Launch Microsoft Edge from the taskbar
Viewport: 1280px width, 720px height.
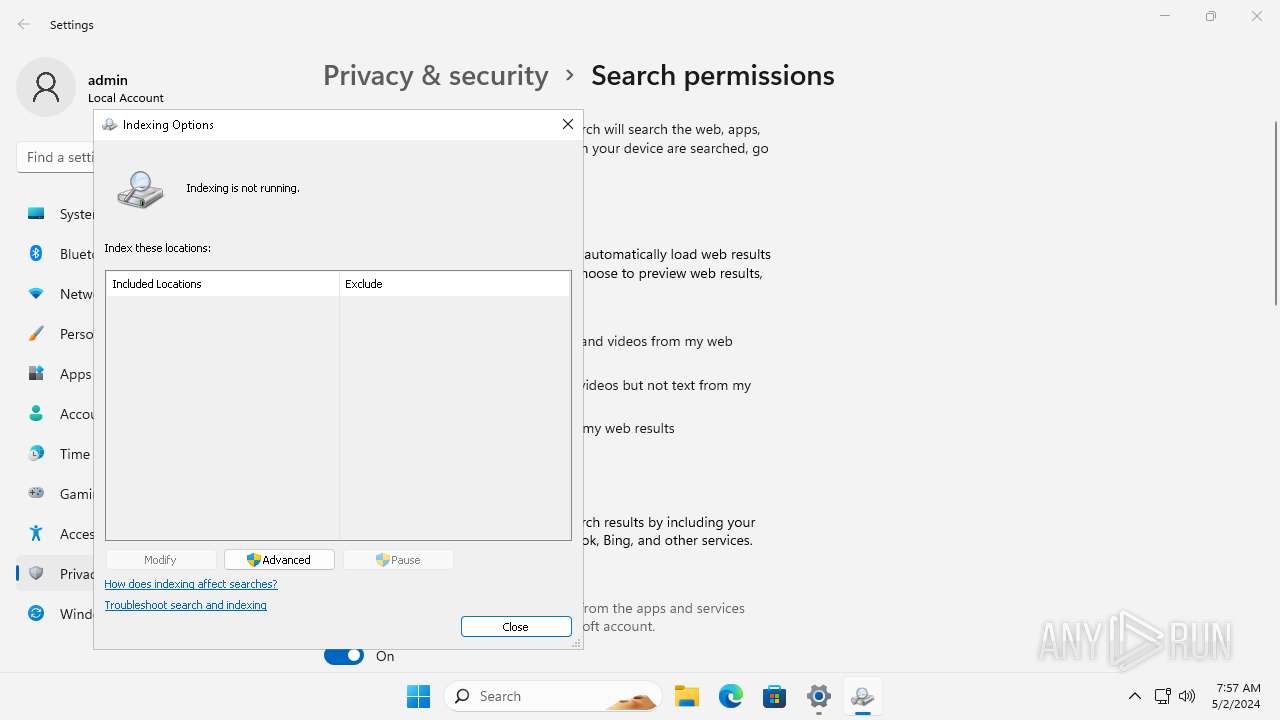point(730,696)
